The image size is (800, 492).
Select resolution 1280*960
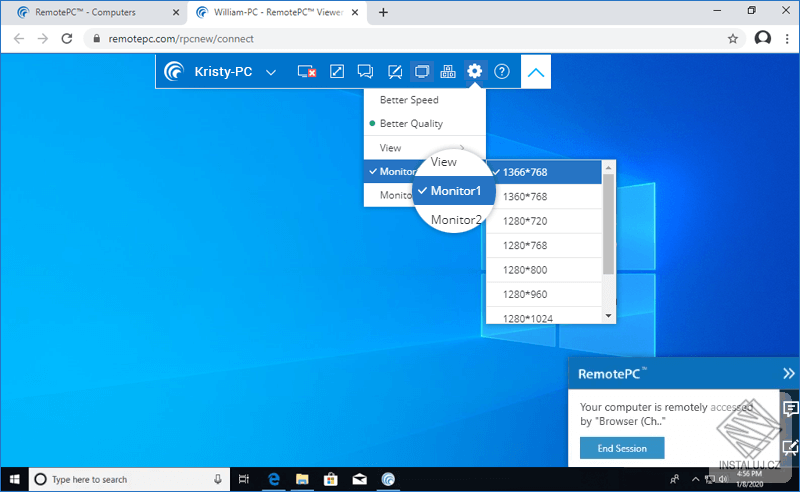tap(544, 294)
